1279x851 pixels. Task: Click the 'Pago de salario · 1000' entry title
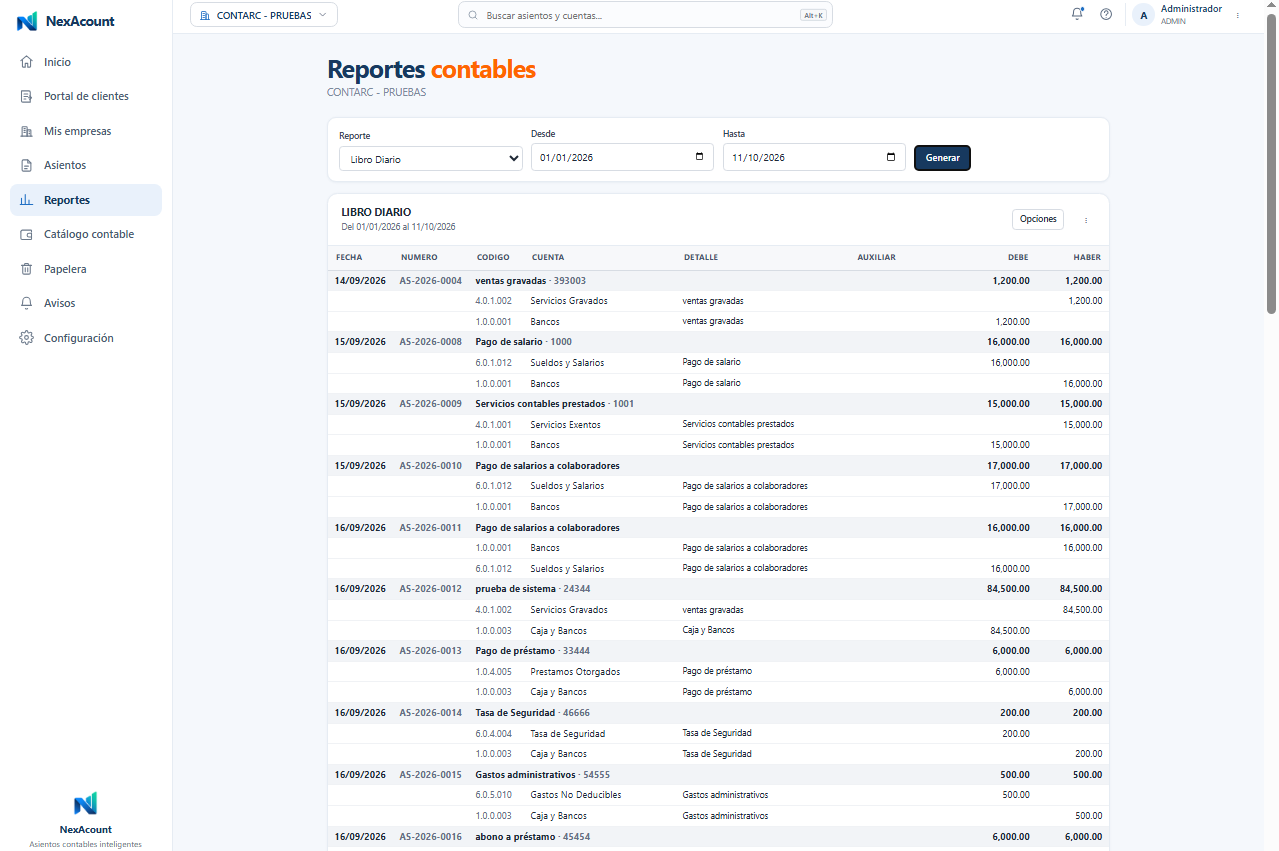[524, 342]
